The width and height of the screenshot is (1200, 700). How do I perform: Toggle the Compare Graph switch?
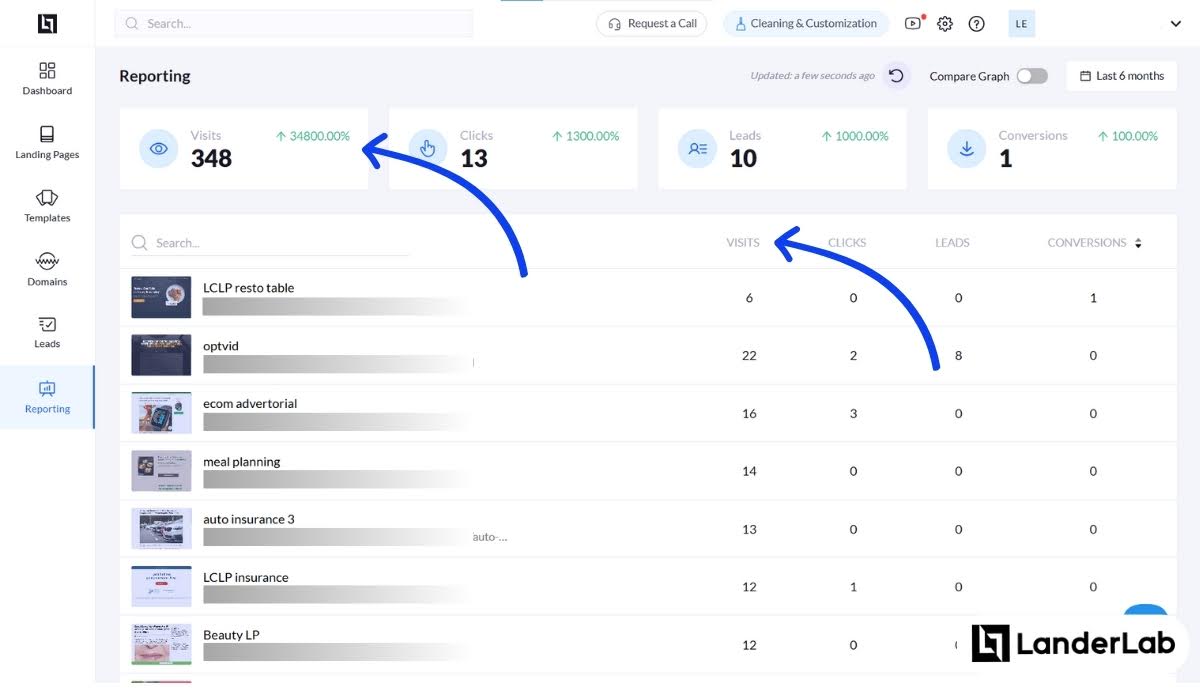tap(1032, 76)
